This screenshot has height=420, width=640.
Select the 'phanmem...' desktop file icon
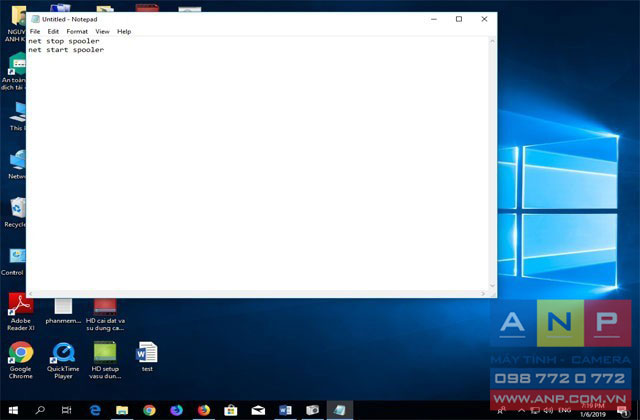click(63, 311)
